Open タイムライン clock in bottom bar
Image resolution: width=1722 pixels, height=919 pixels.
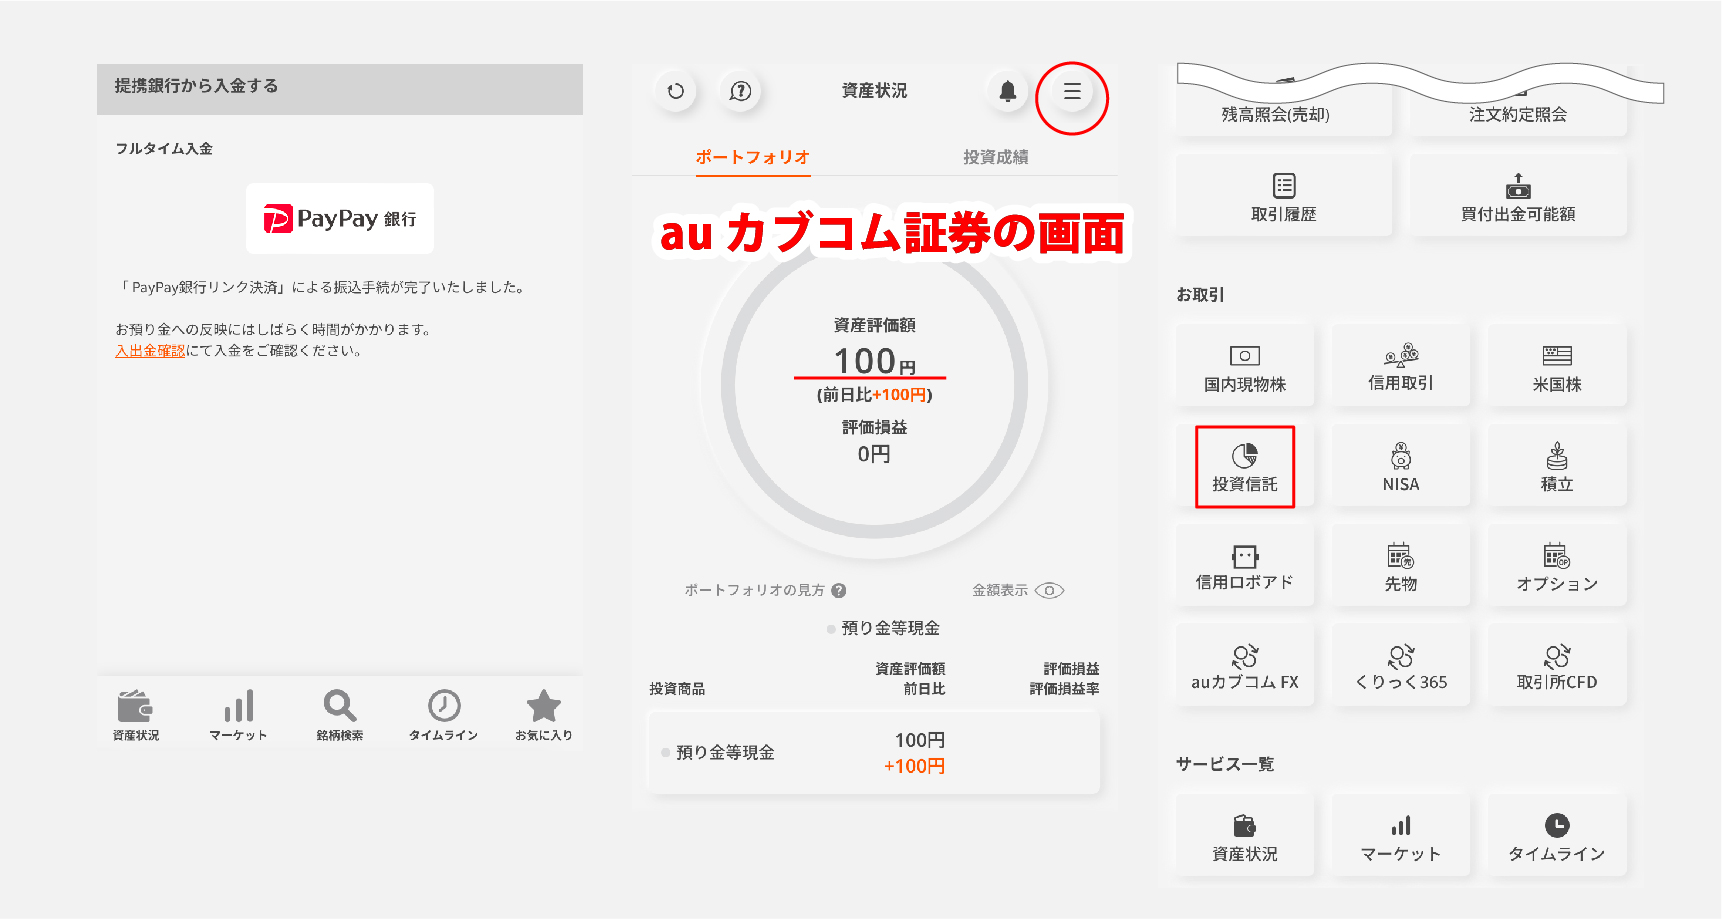click(443, 715)
